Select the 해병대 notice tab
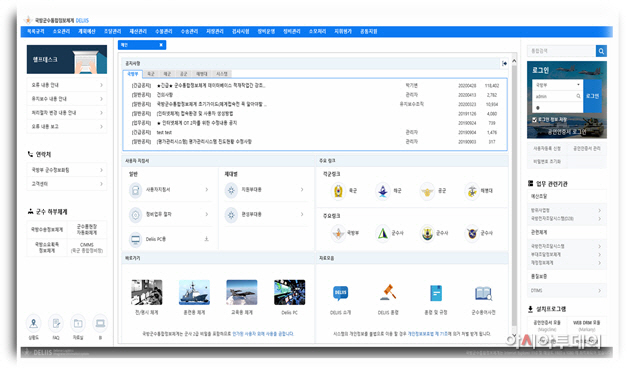Image resolution: width=627 pixels, height=371 pixels. pos(202,74)
